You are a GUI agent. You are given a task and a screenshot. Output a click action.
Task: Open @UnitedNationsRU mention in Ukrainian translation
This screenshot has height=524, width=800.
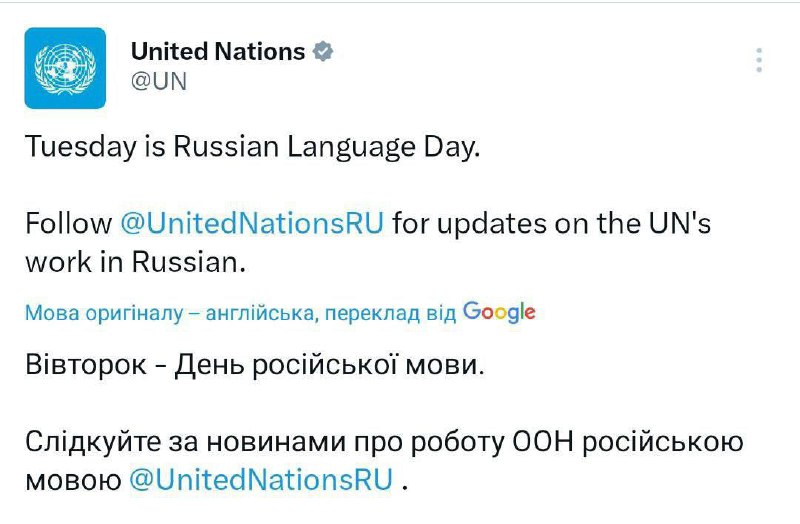[x=262, y=480]
